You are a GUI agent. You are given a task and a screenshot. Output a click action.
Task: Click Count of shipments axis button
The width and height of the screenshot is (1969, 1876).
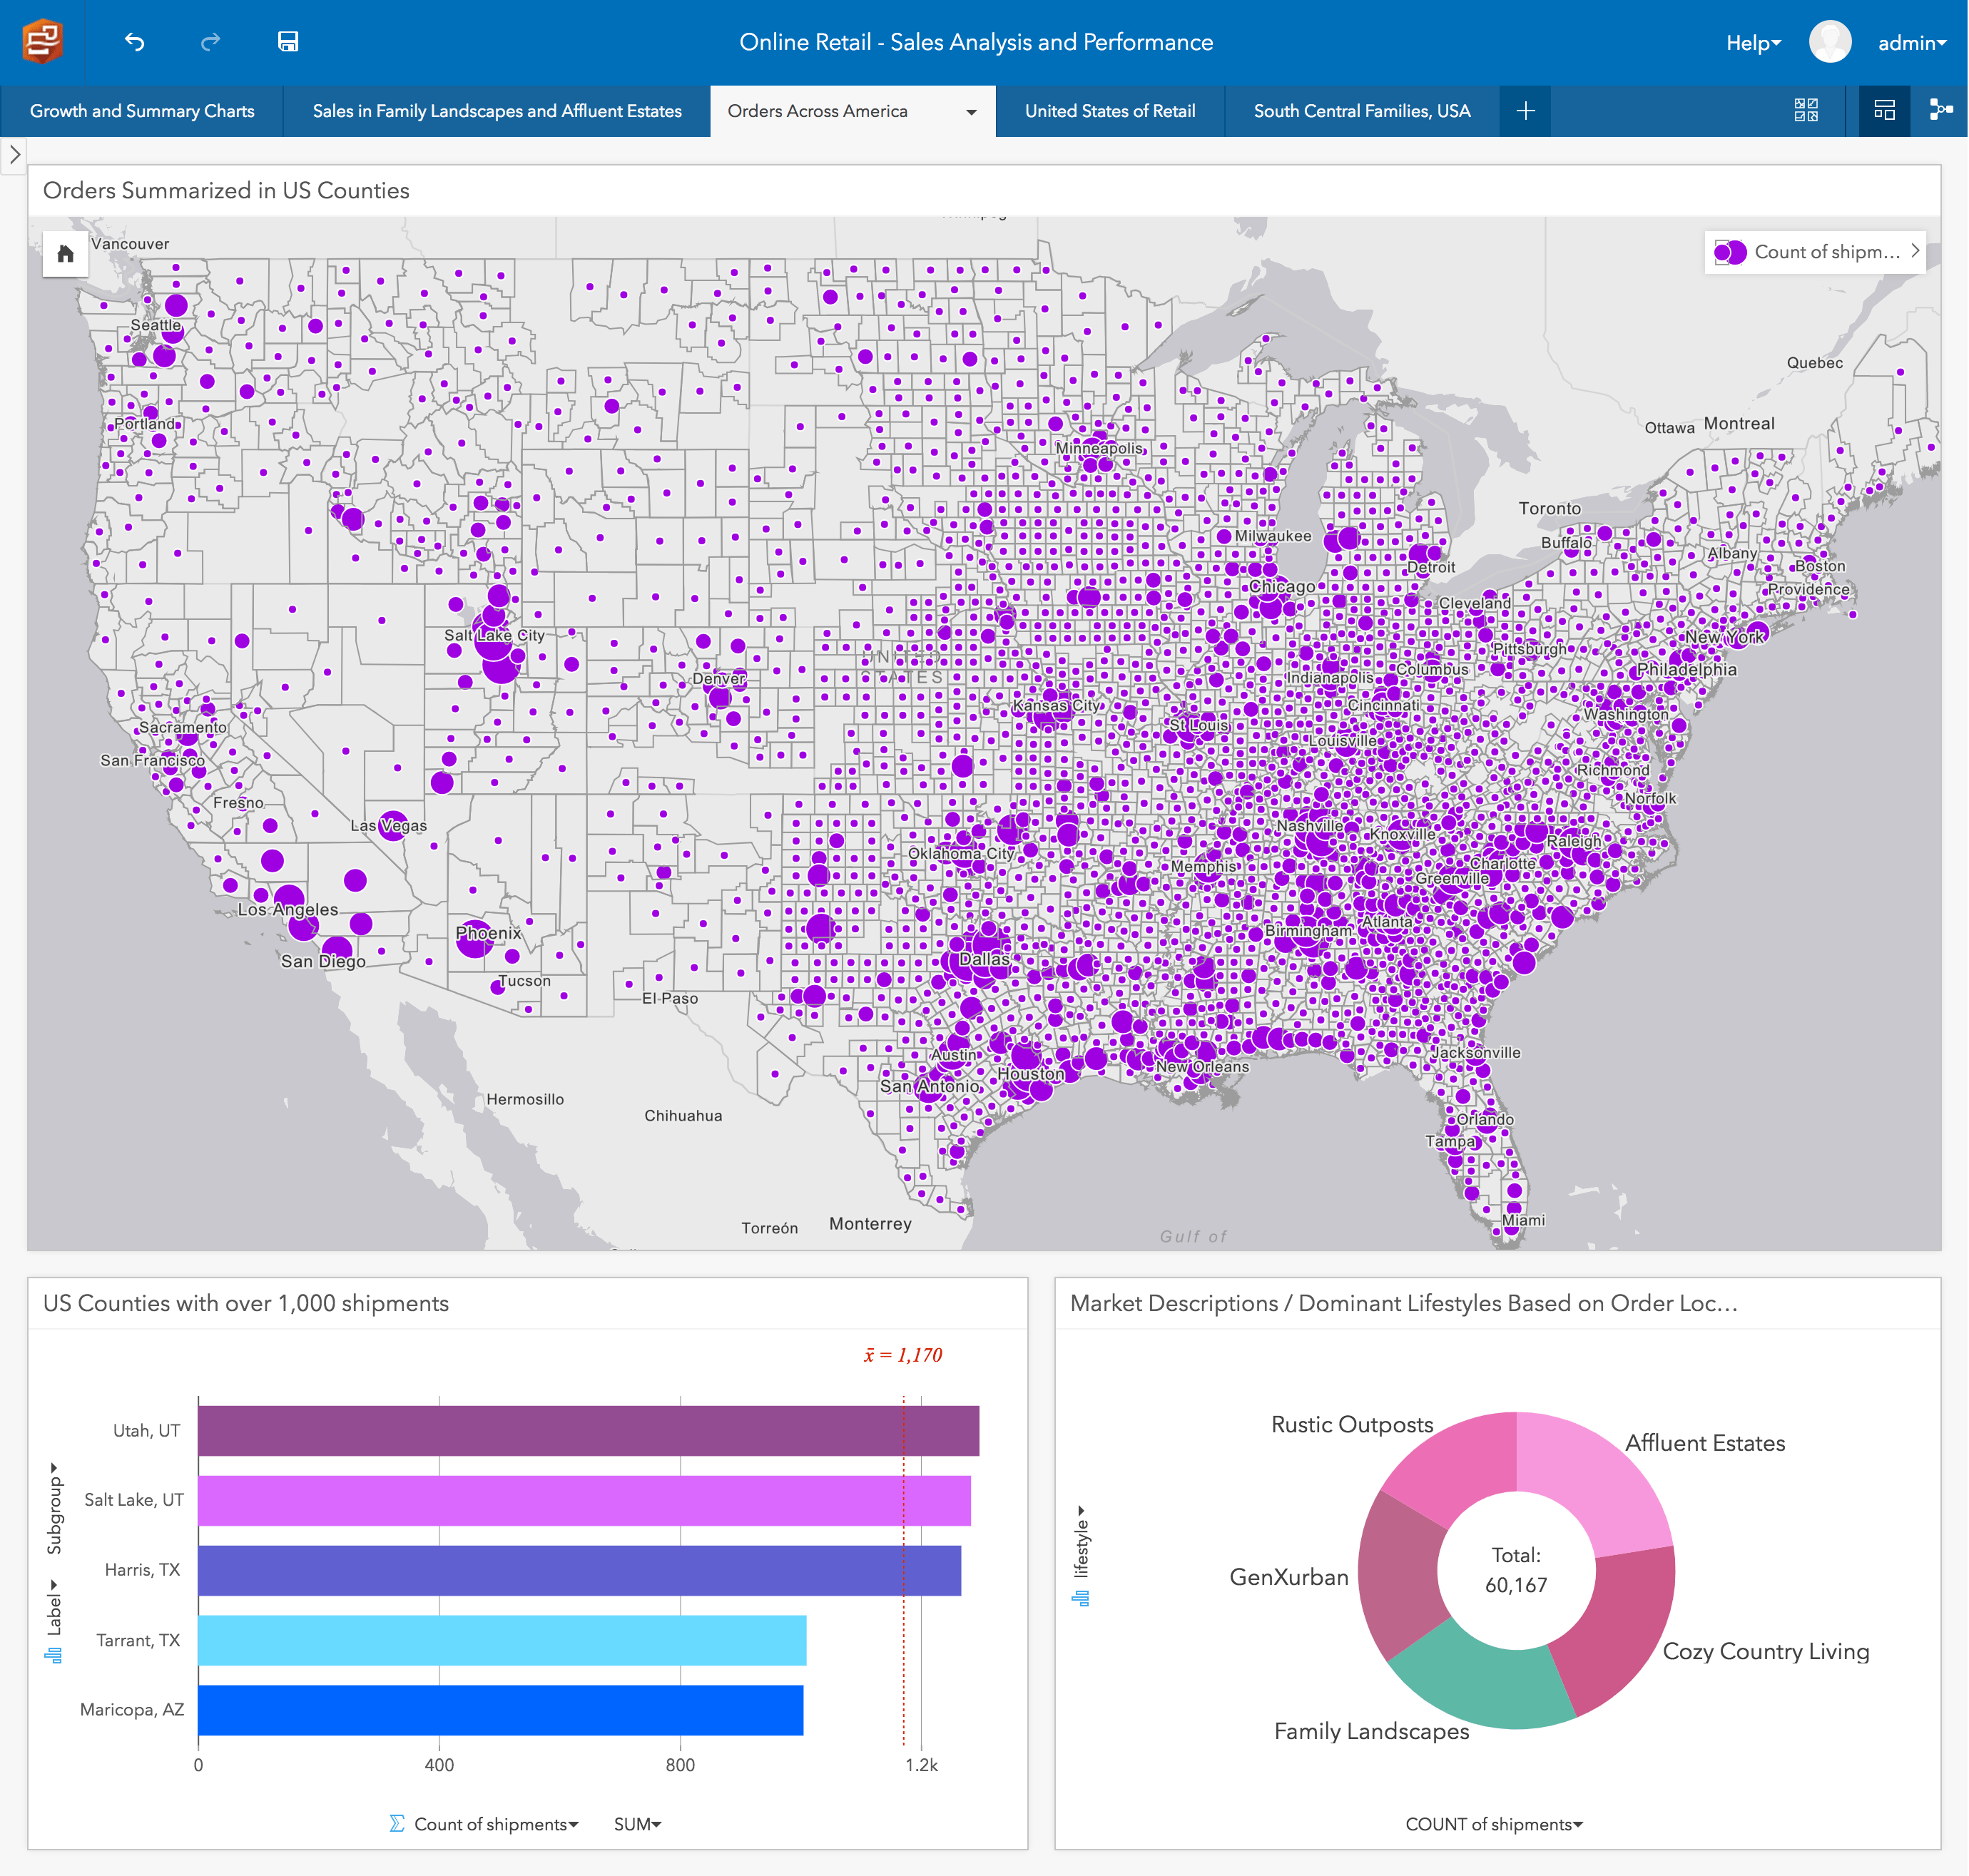coord(495,1824)
